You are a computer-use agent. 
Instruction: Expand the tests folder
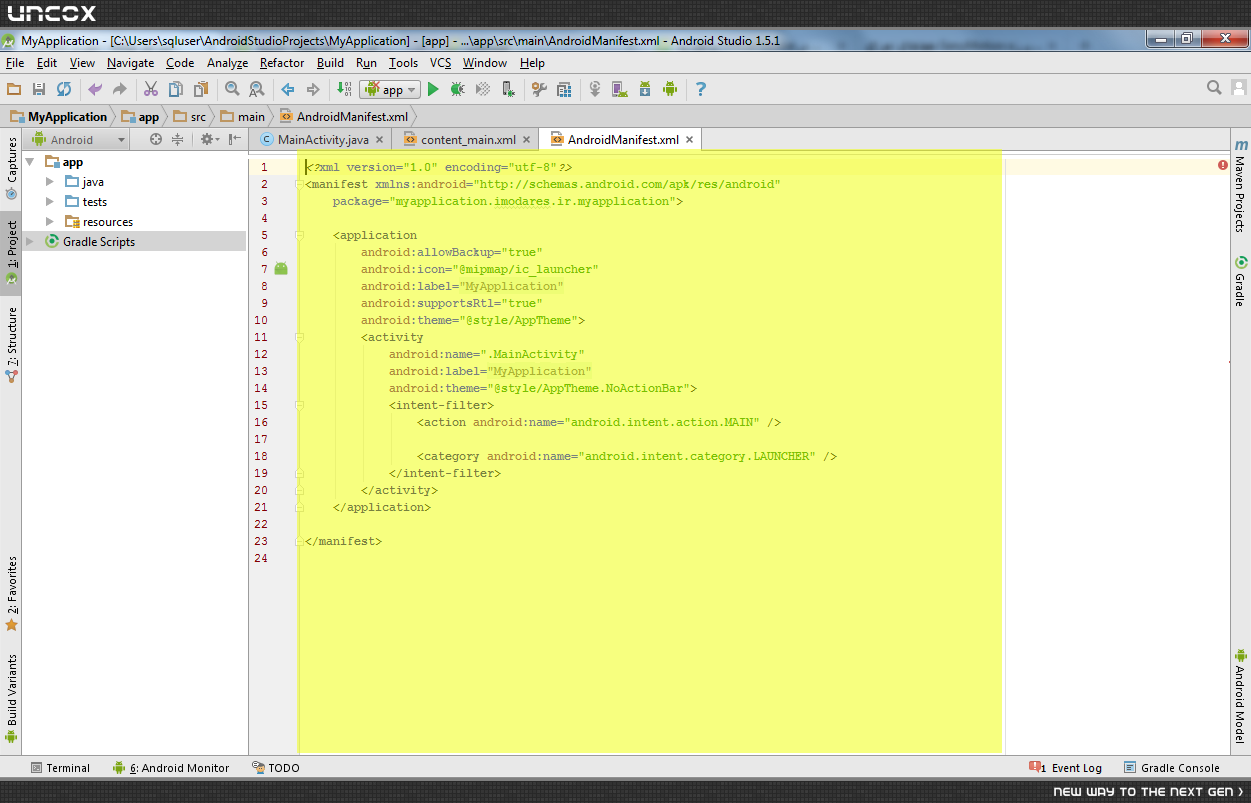(50, 202)
